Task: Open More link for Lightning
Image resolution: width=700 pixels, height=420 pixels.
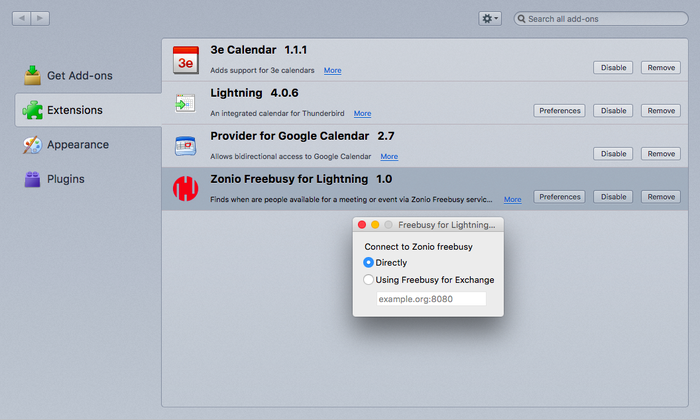Action: pyautogui.click(x=362, y=113)
